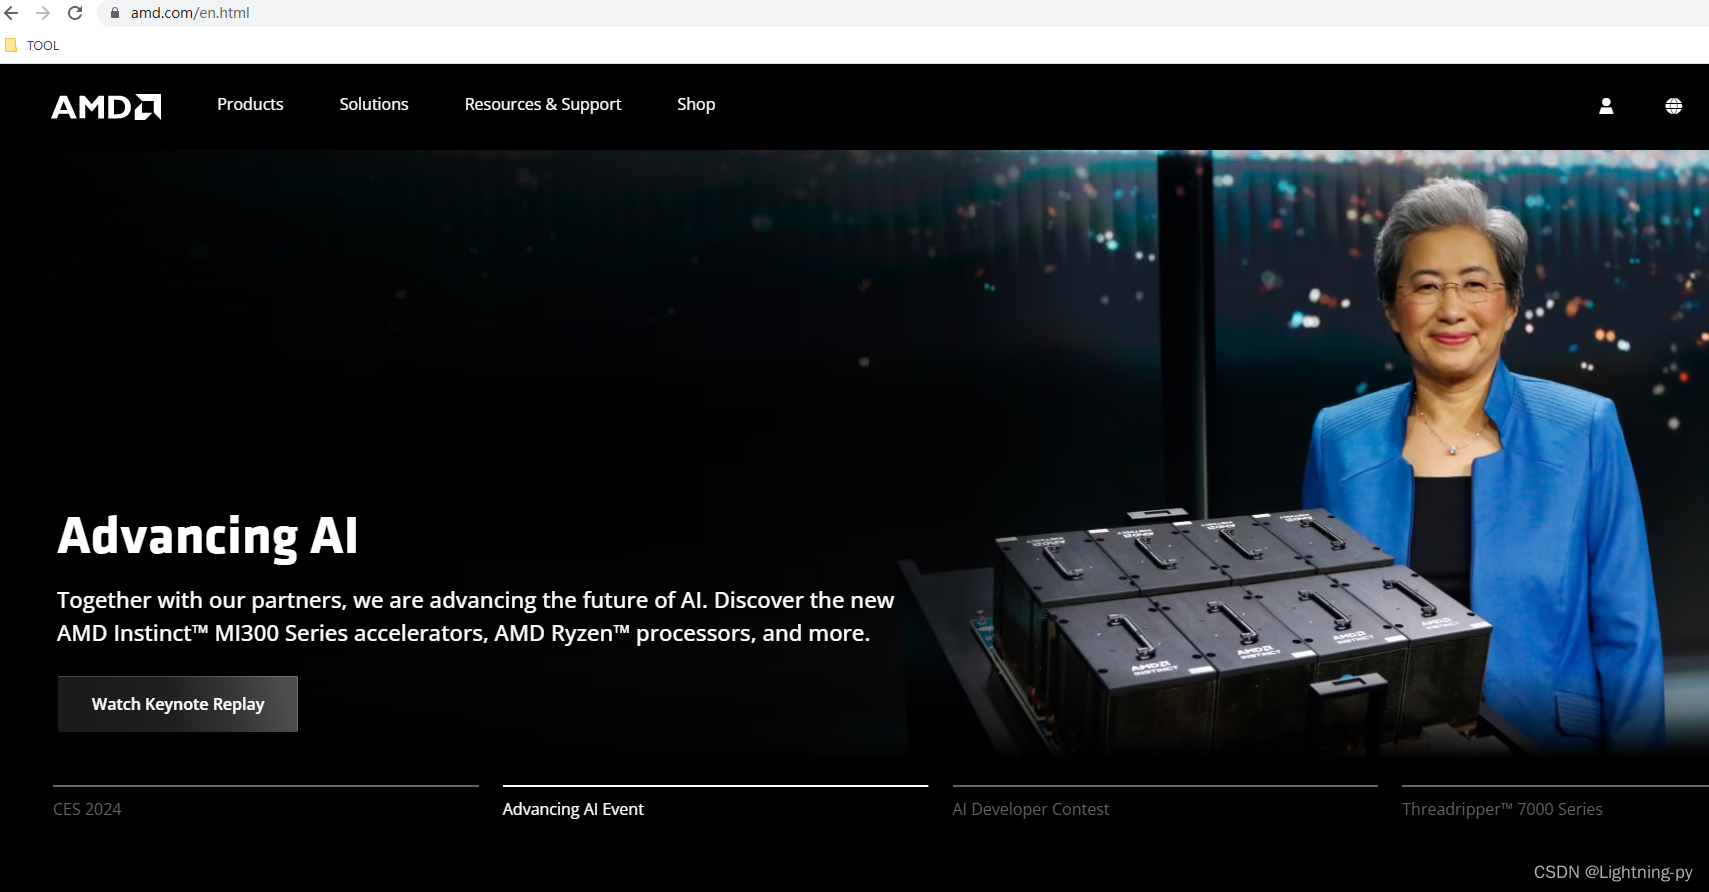Screen dimensions: 1709x892
Task: Open the Resources & Support menu
Action: (x=543, y=104)
